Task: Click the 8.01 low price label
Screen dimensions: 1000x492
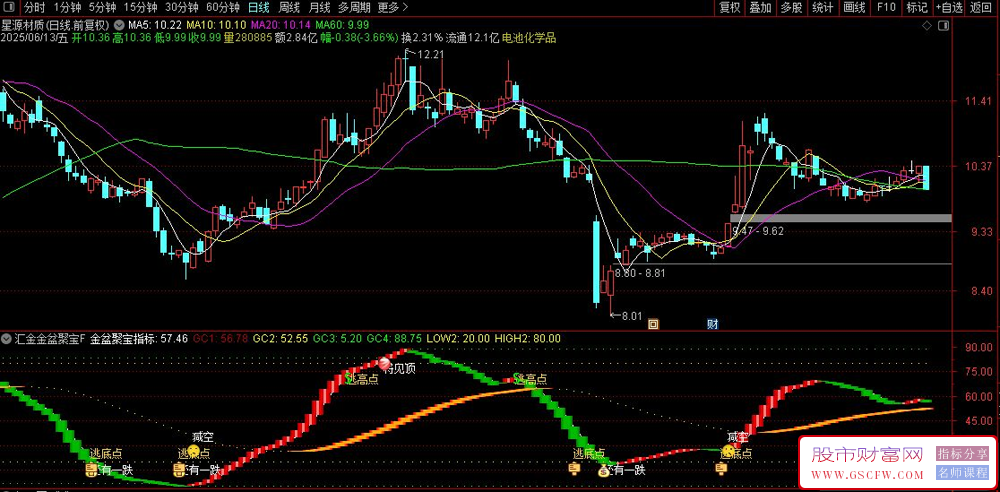Action: click(631, 315)
